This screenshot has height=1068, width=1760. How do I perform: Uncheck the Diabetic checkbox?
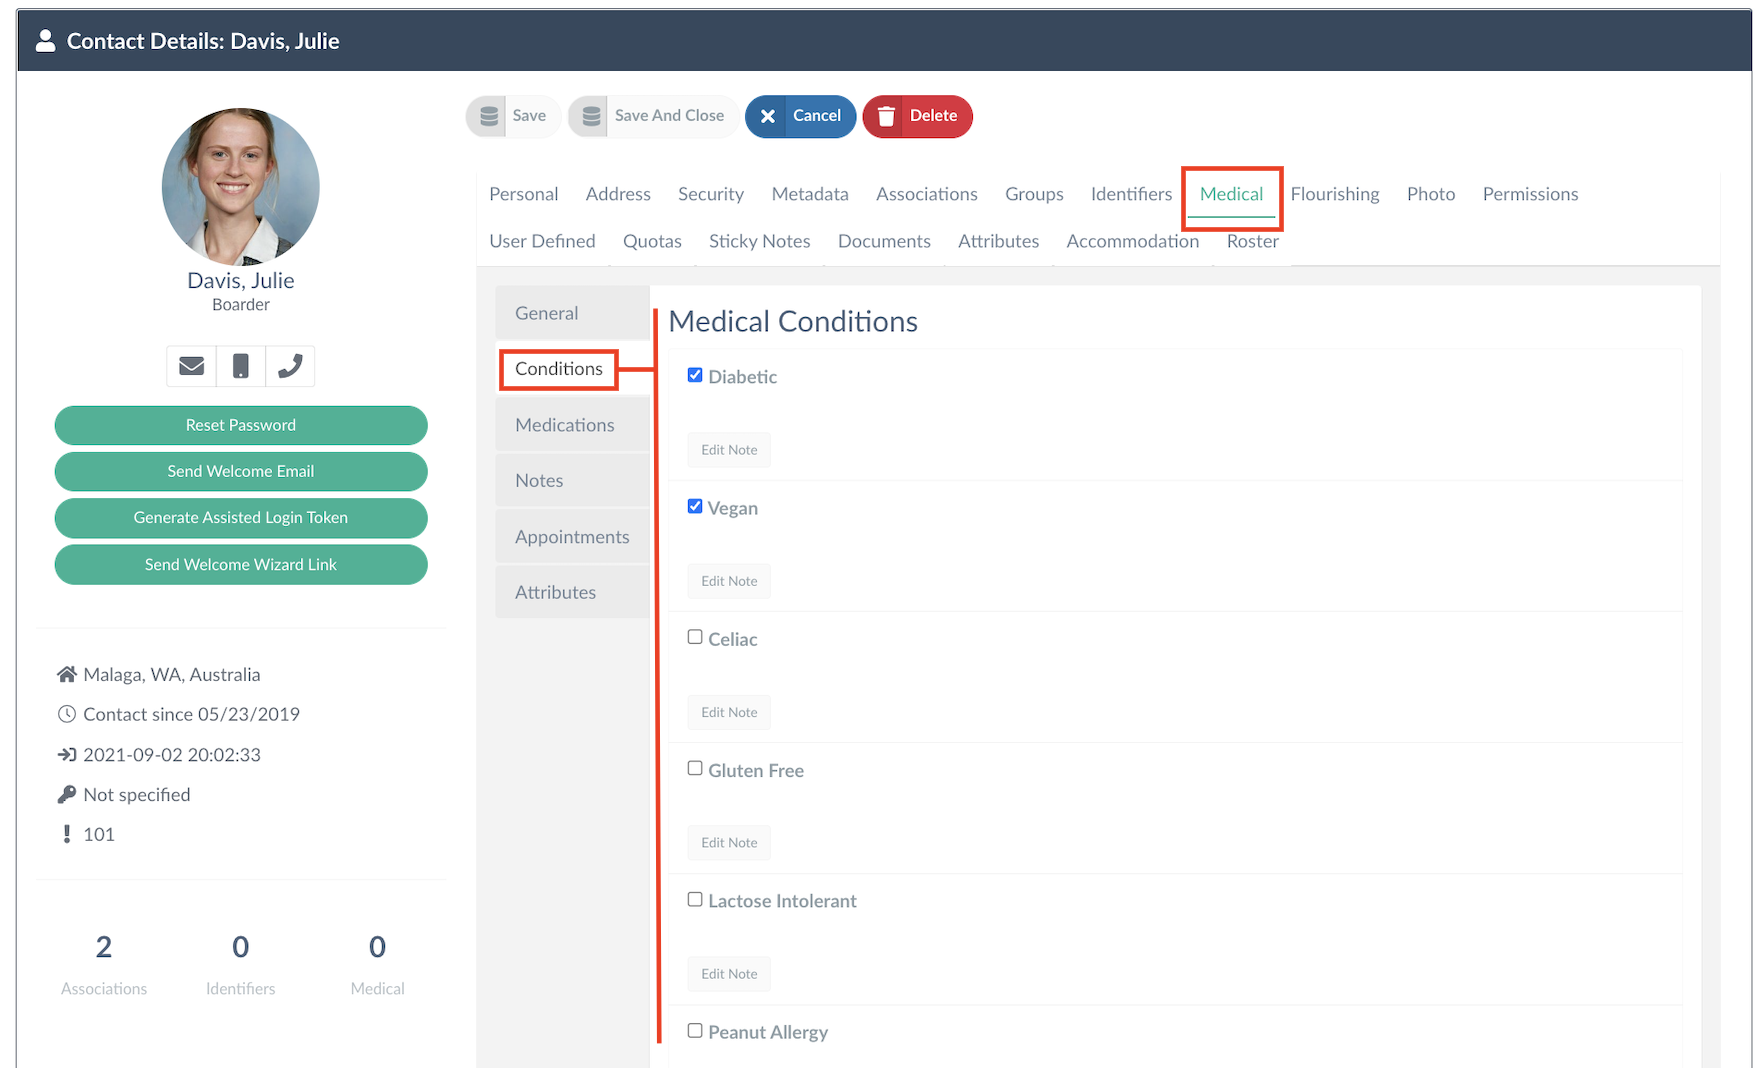click(695, 375)
